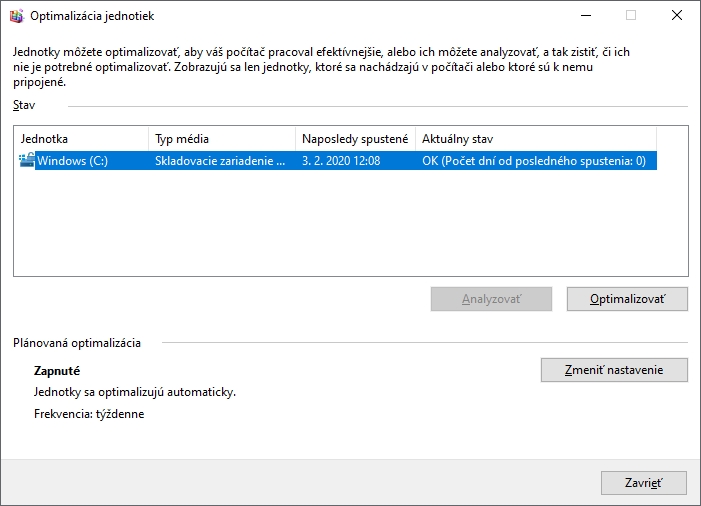701x506 pixels.
Task: Sort drives by the Jednotka column header
Action: coord(82,139)
